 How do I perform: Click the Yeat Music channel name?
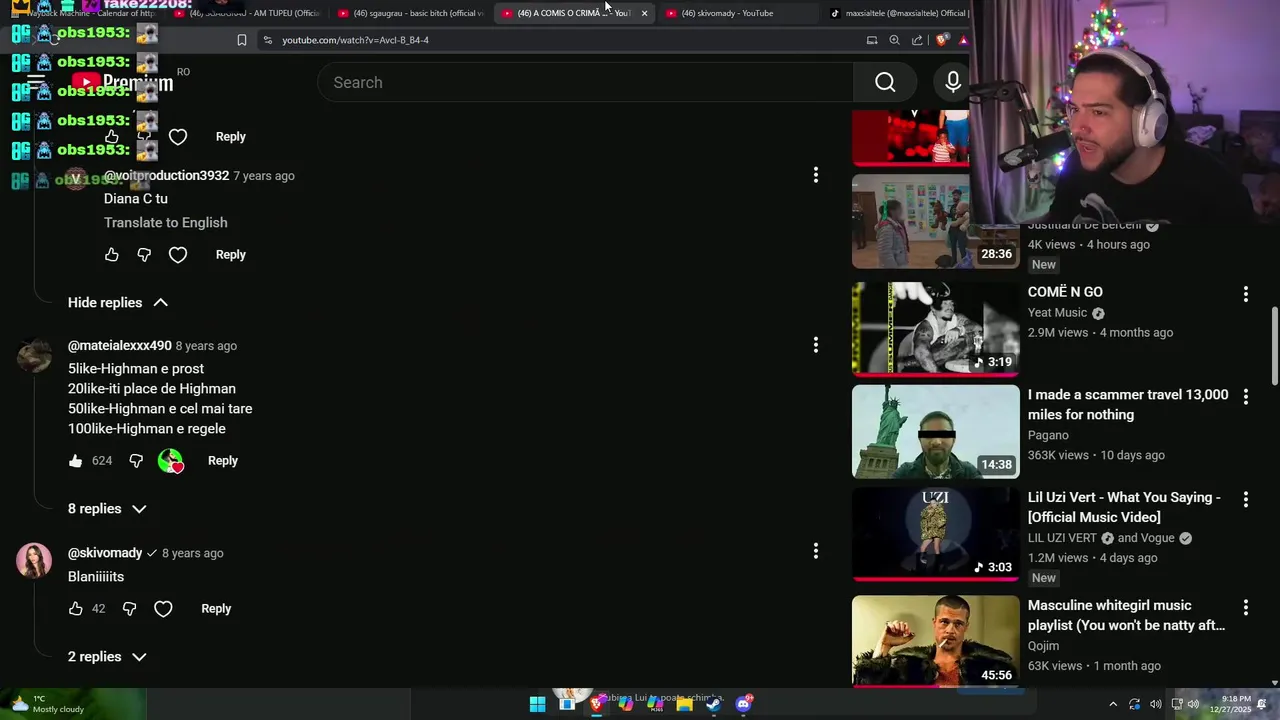1057,313
